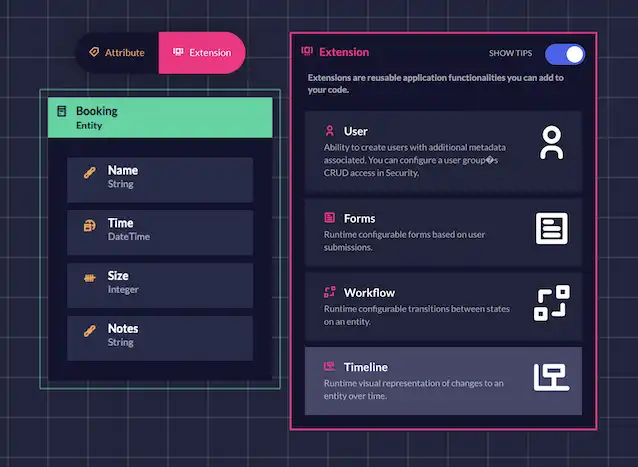
Task: Switch to the Attribute tab
Action: pos(117,53)
